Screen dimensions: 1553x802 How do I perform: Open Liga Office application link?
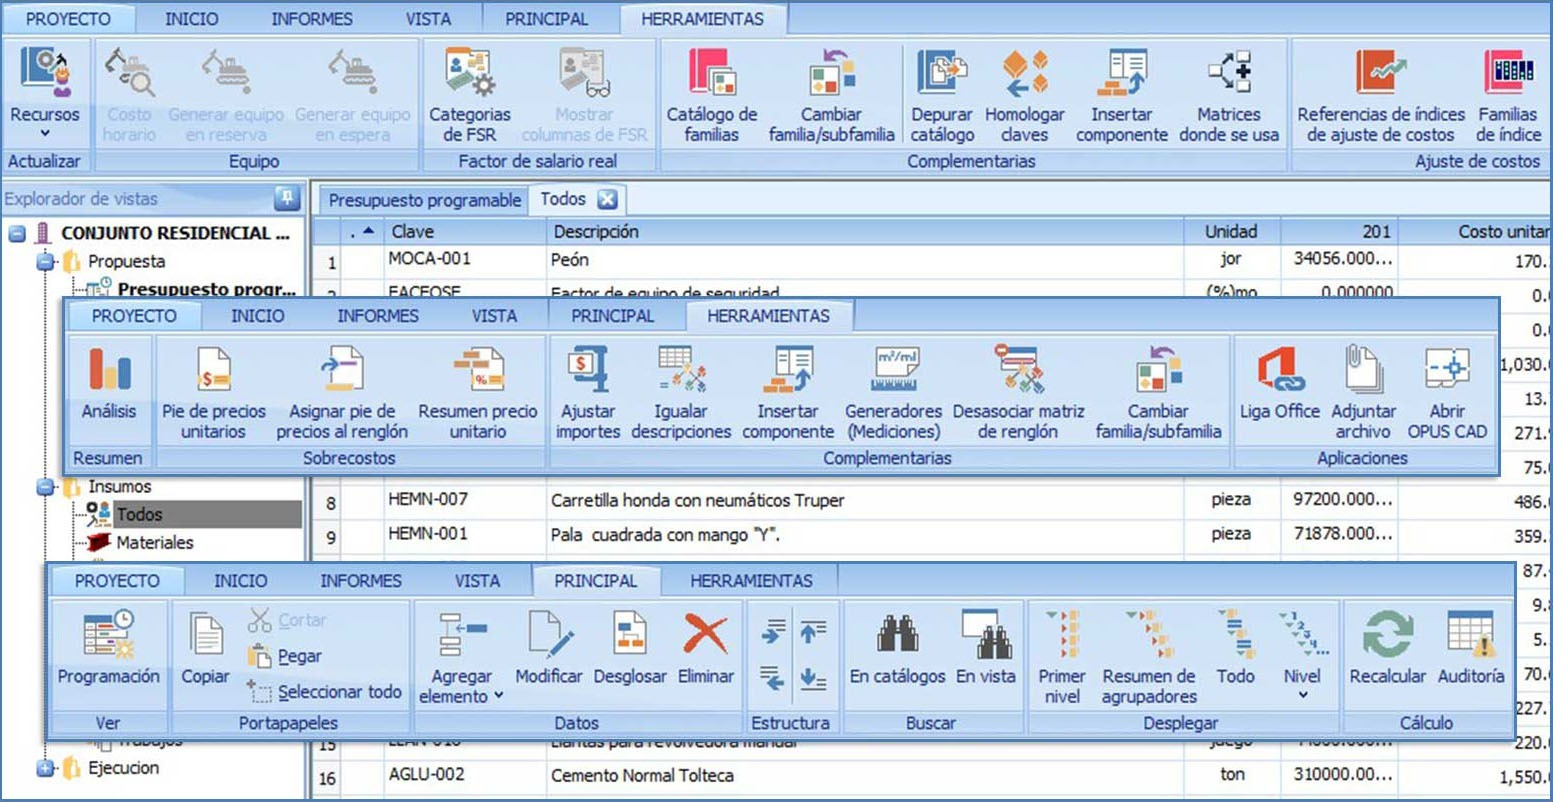coord(1279,392)
